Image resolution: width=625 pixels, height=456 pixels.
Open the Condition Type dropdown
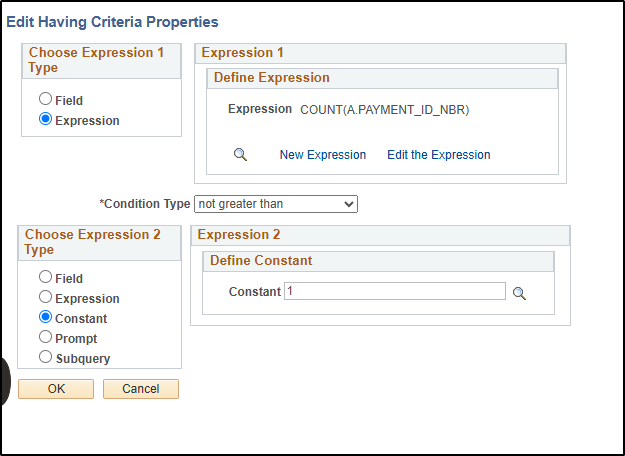click(x=276, y=204)
